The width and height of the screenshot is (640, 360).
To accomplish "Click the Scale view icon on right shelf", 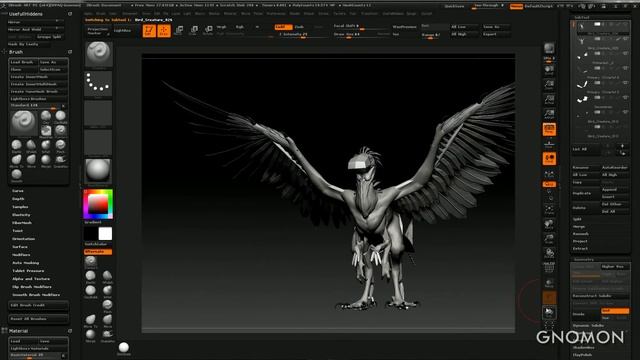I will [549, 238].
